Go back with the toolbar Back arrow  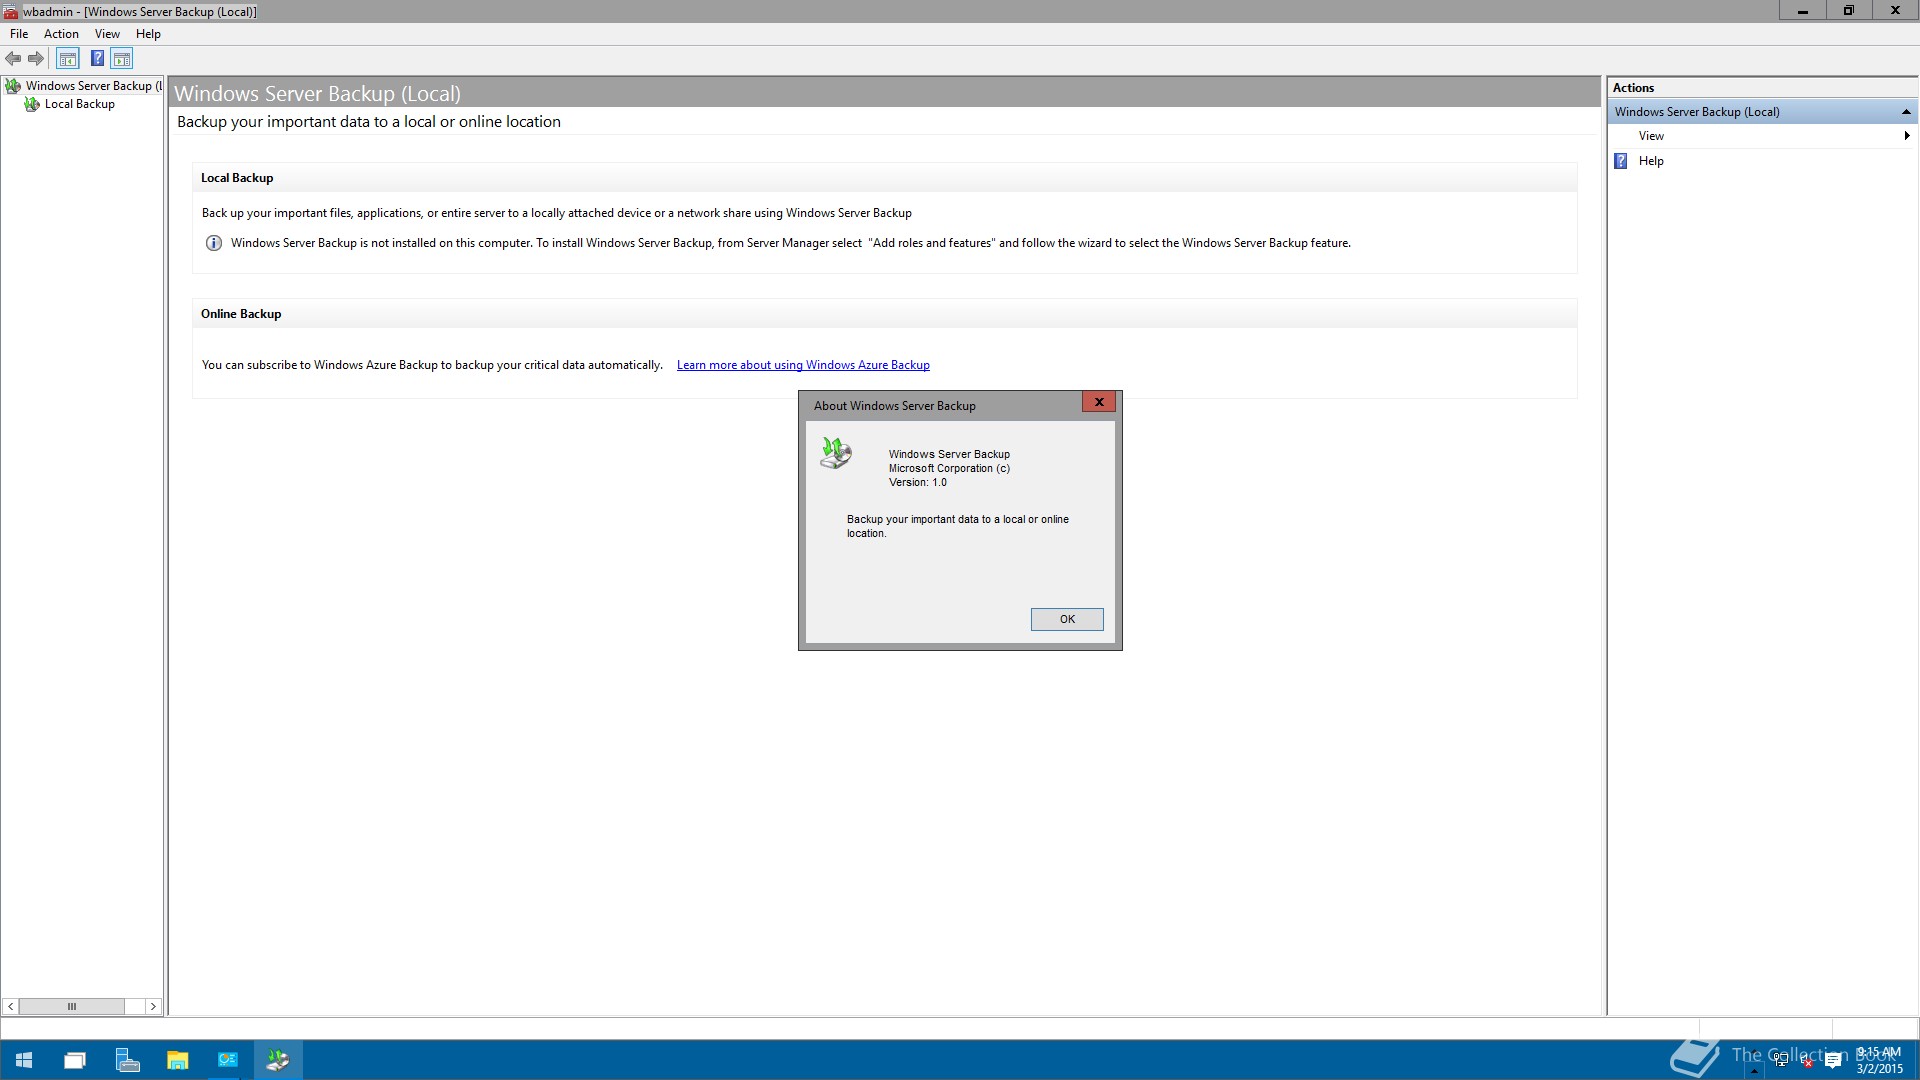tap(13, 59)
